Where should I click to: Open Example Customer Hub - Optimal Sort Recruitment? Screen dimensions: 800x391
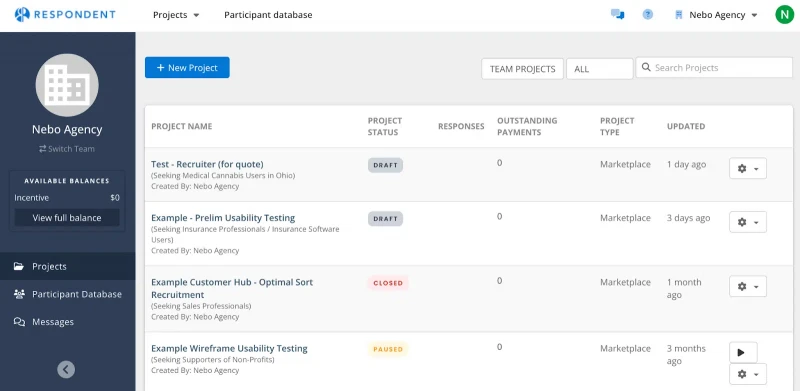pyautogui.click(x=232, y=288)
